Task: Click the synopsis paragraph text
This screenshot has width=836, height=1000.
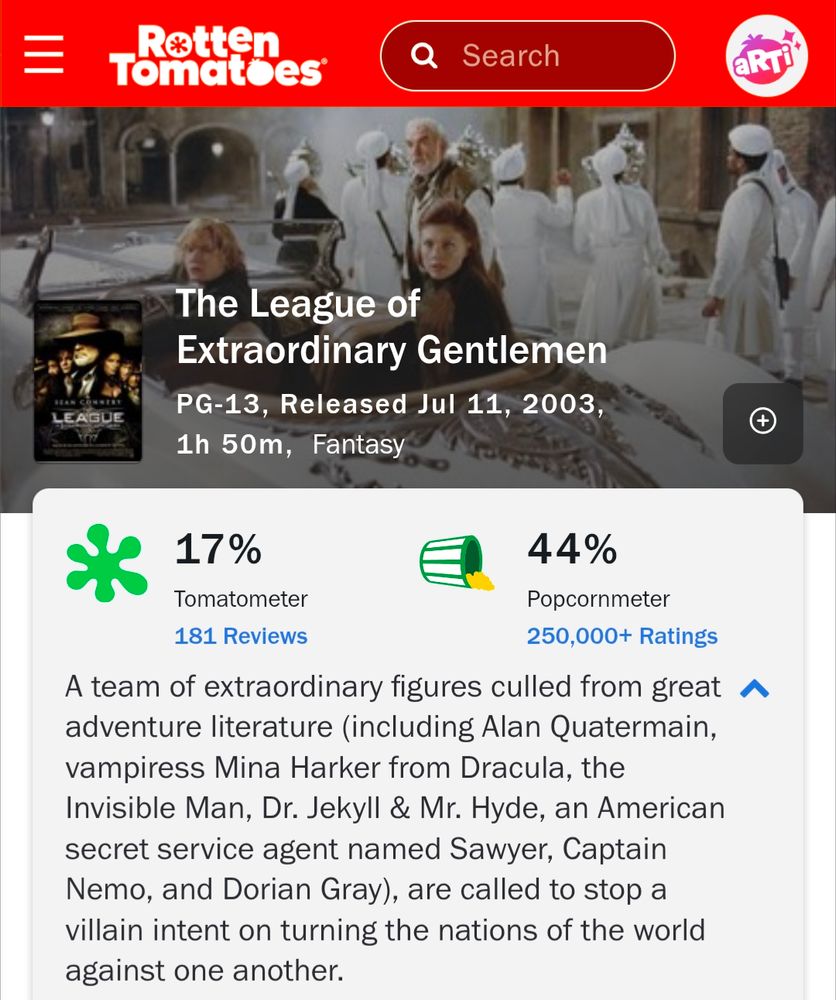Action: [x=394, y=829]
